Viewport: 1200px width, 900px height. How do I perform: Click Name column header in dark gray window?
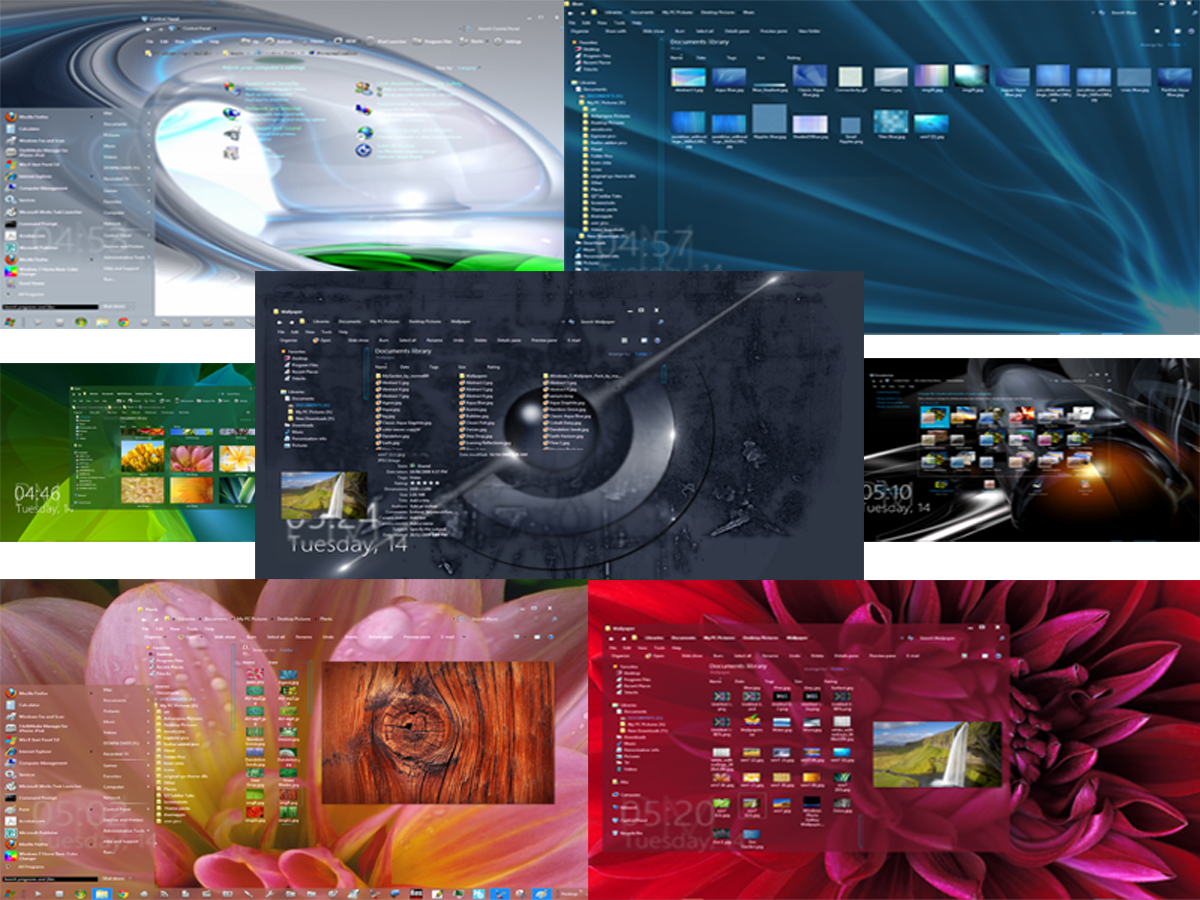[381, 366]
